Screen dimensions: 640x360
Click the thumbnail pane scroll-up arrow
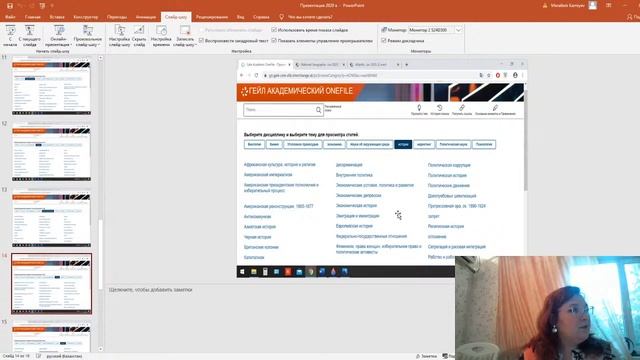click(x=100, y=58)
